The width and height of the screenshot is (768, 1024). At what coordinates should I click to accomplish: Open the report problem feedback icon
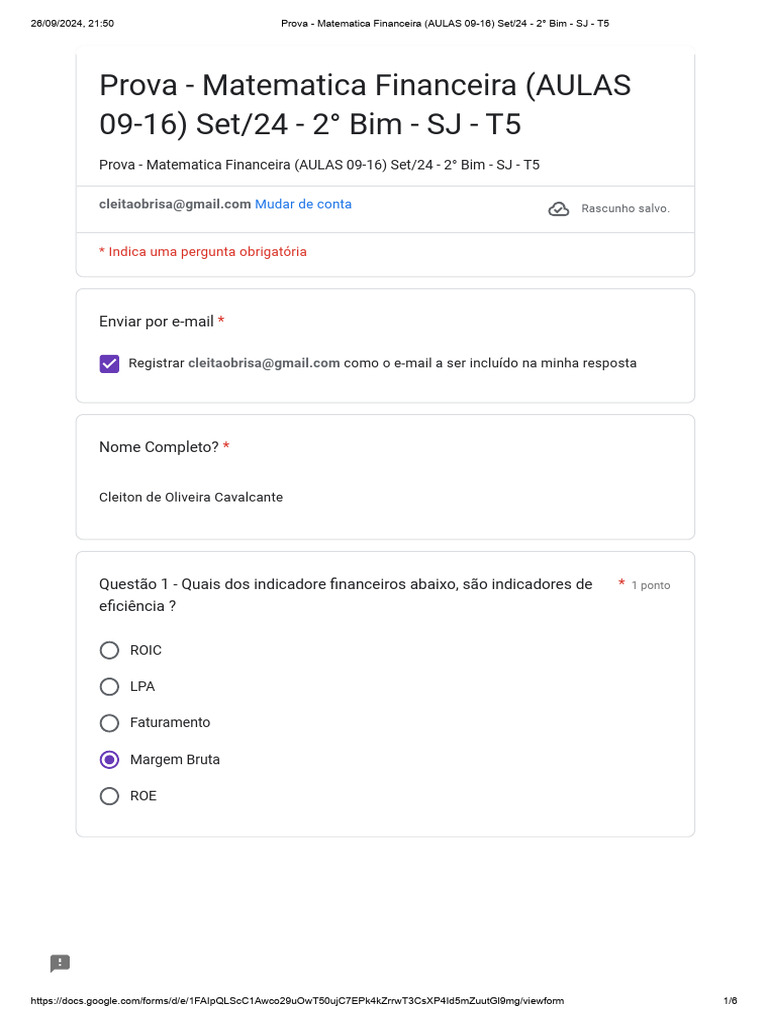click(60, 963)
